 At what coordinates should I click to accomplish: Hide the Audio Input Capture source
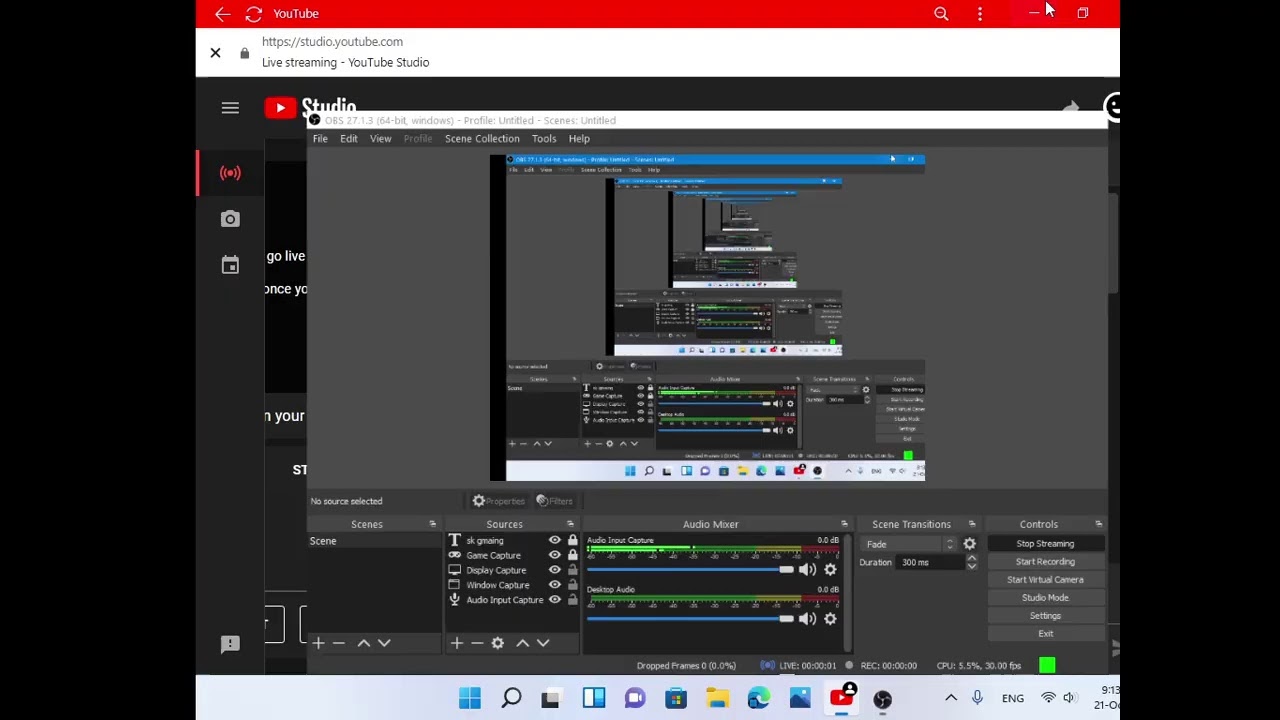pyautogui.click(x=554, y=600)
